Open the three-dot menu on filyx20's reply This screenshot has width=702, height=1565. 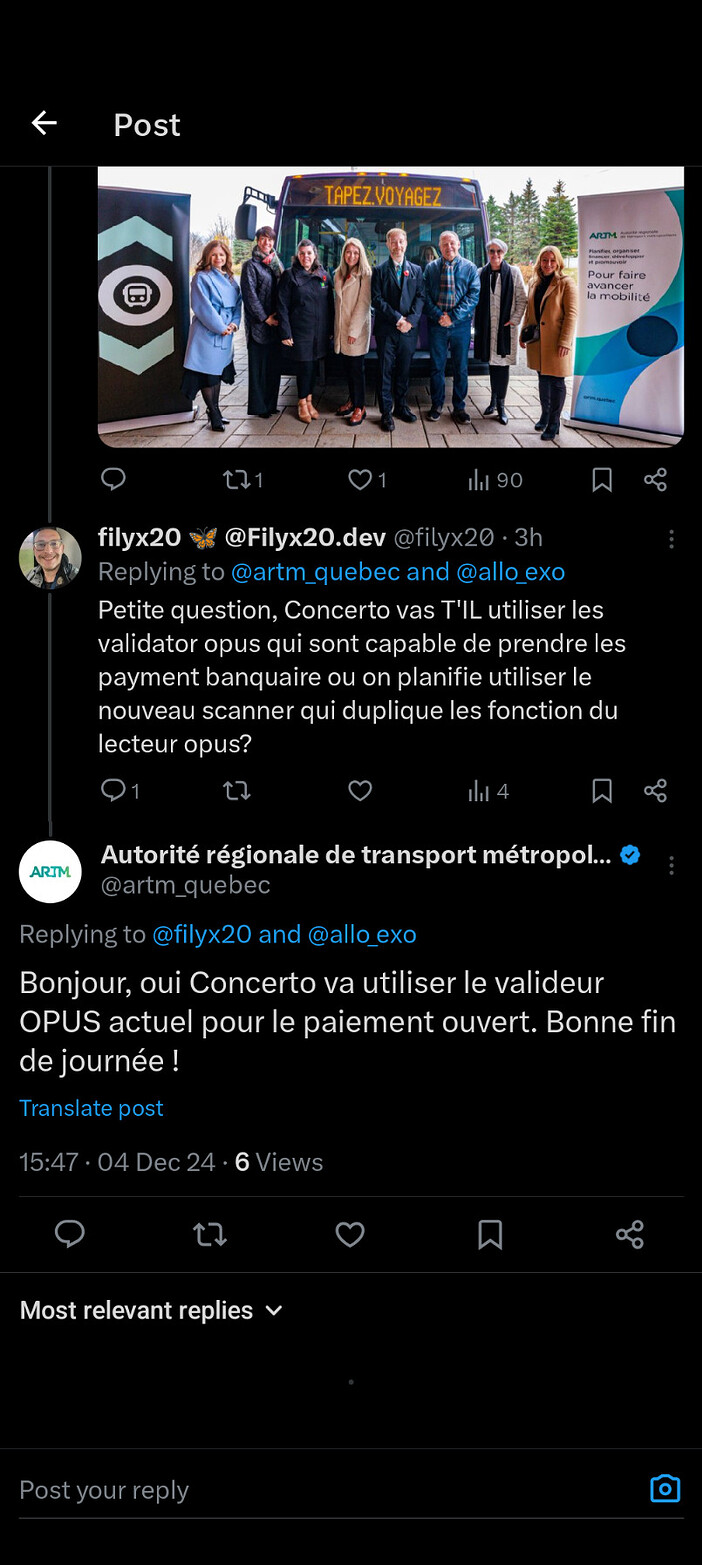671,539
